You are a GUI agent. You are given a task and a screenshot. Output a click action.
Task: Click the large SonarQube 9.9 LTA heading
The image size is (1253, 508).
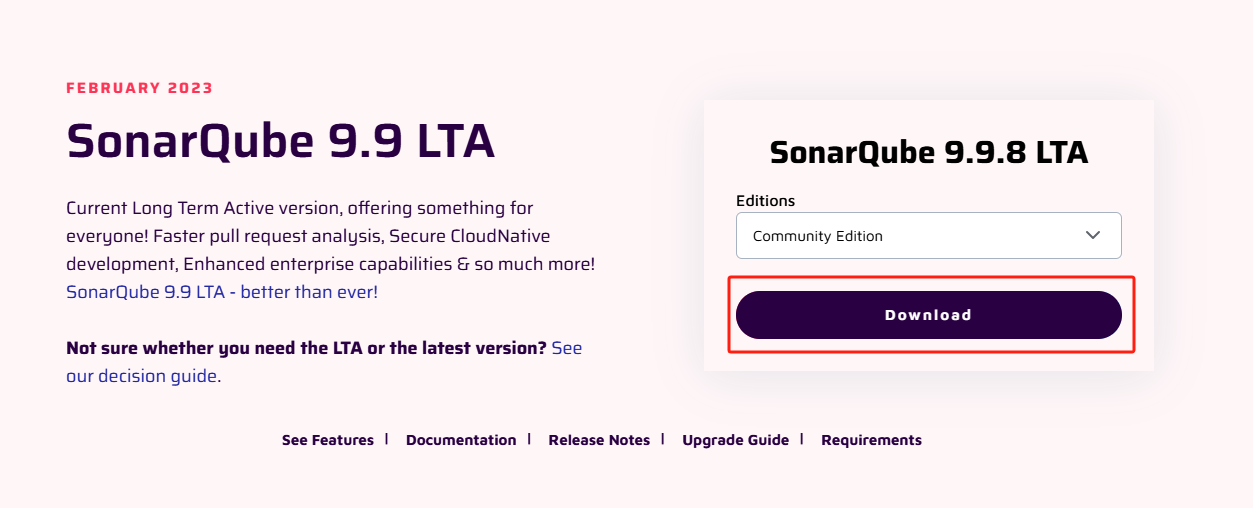click(x=280, y=141)
